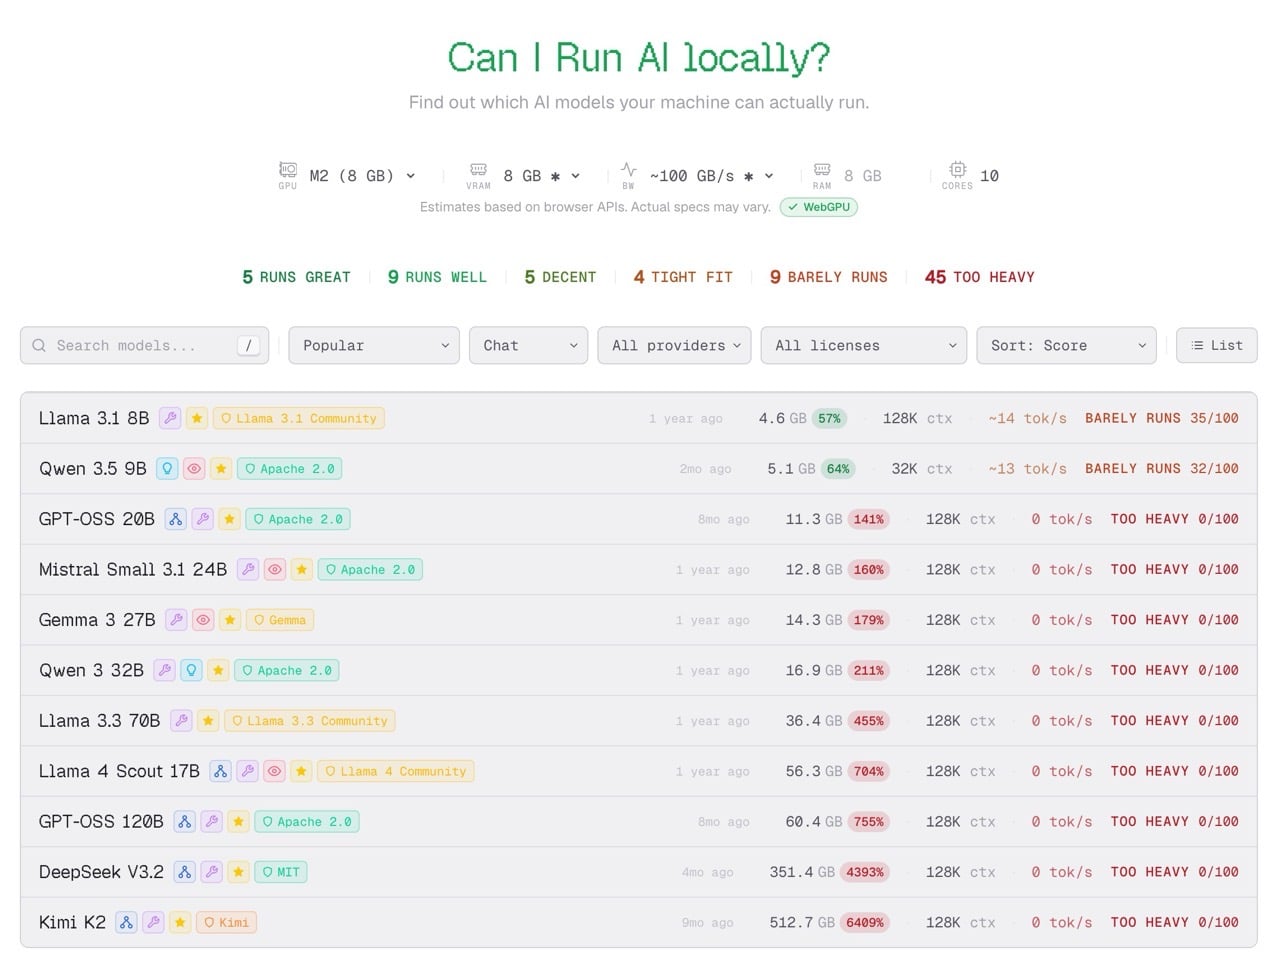
Task: Click the search magnifier in the models search box
Action: click(39, 345)
